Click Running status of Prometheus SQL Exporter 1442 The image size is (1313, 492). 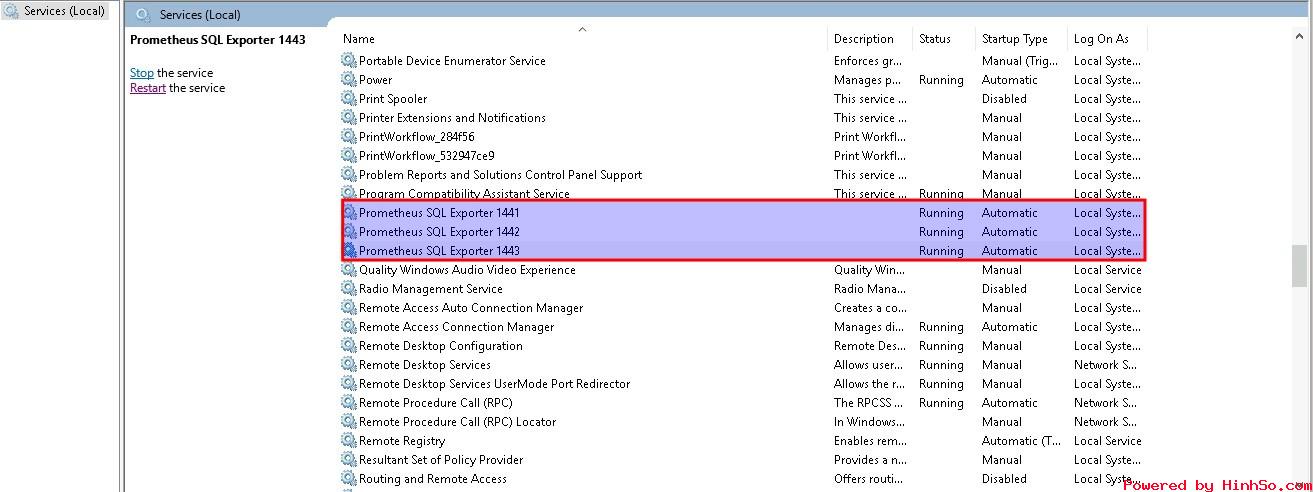click(941, 232)
